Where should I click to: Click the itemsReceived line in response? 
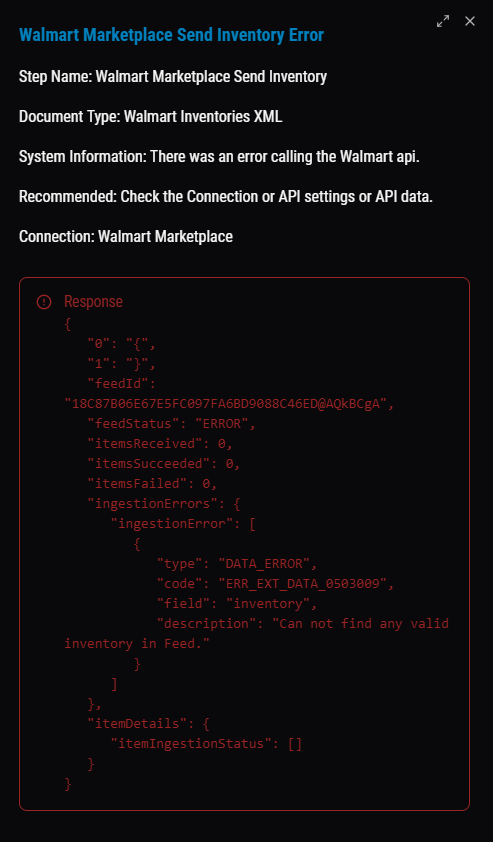(161, 444)
